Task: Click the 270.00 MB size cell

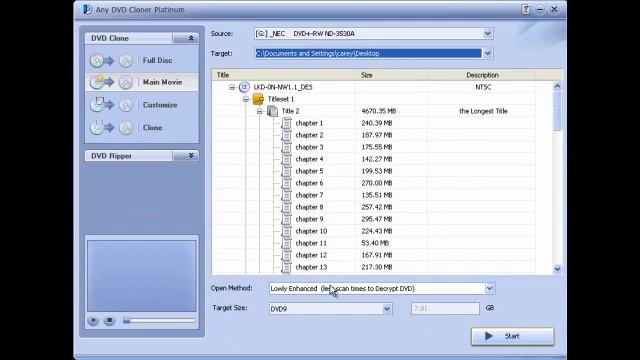Action: (377, 183)
